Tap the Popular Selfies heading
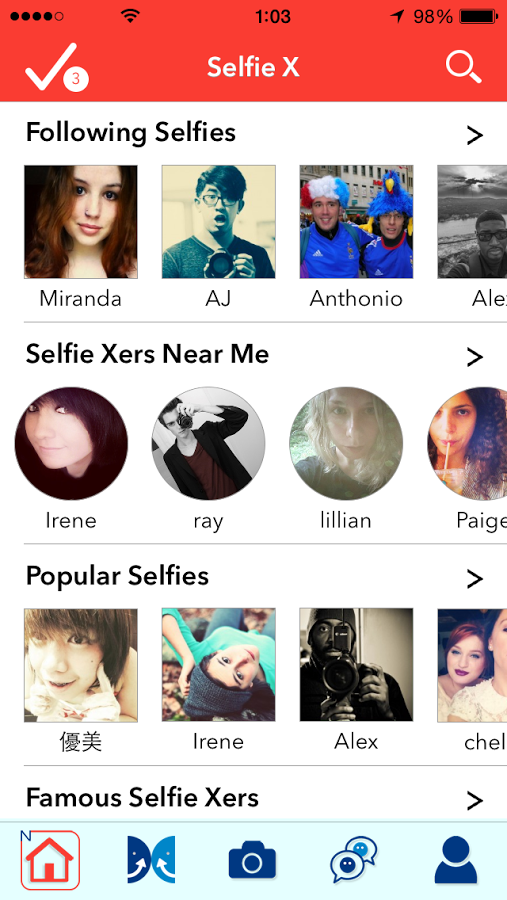Viewport: 507px width, 900px height. (117, 576)
